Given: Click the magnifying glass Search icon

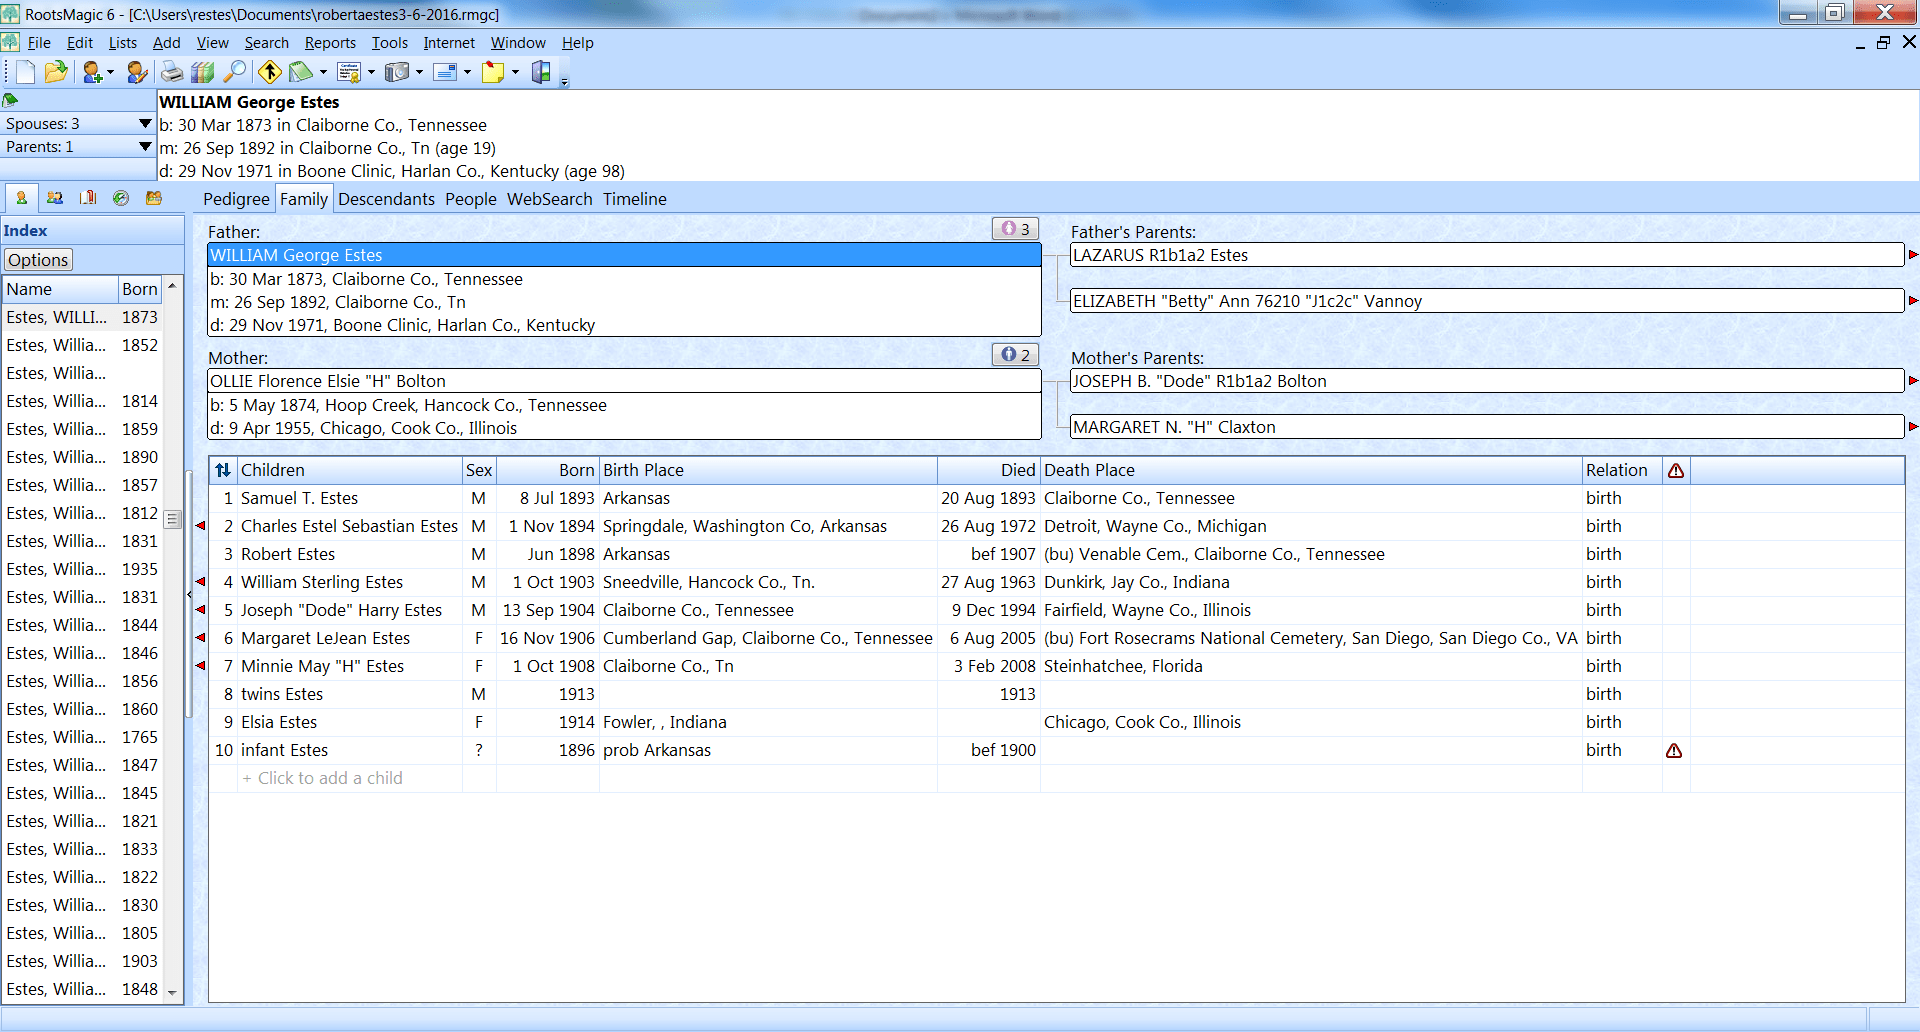Looking at the screenshot, I should tap(235, 72).
